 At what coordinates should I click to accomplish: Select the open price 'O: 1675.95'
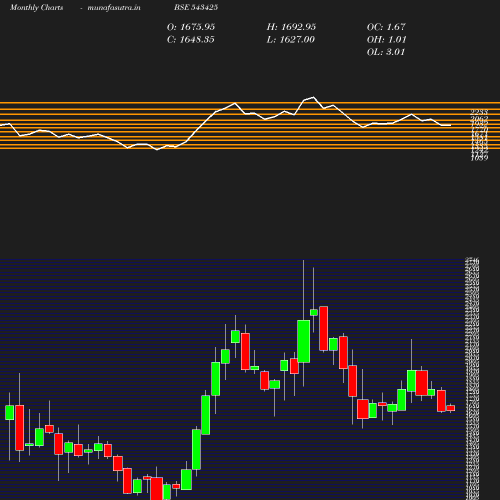tap(191, 27)
